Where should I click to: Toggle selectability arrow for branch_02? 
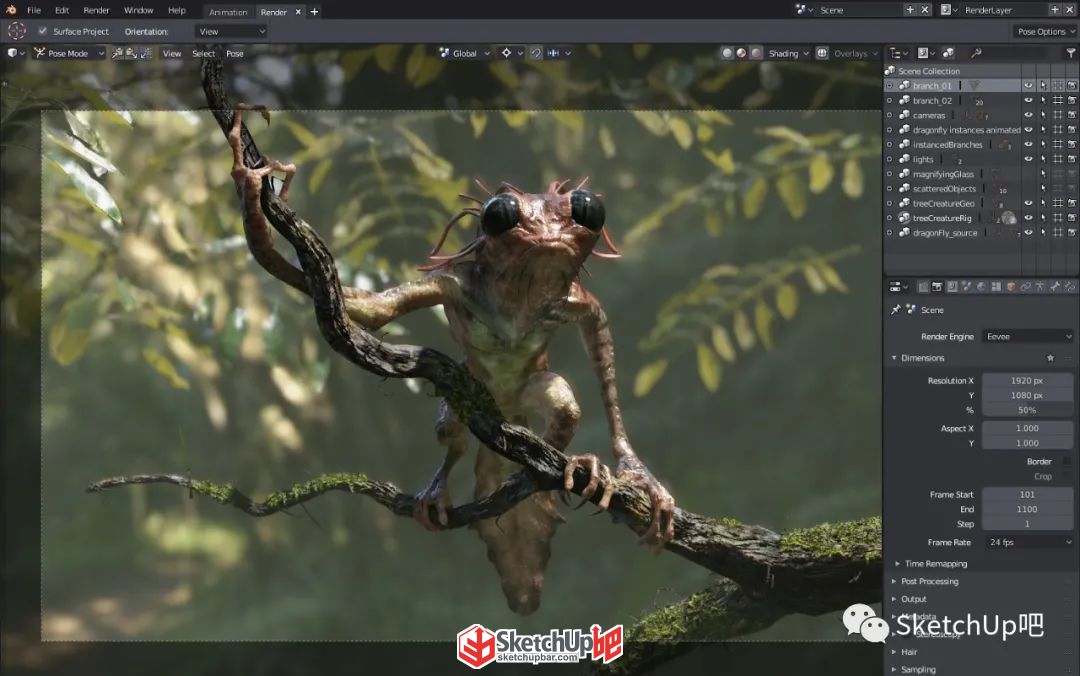coord(1043,101)
